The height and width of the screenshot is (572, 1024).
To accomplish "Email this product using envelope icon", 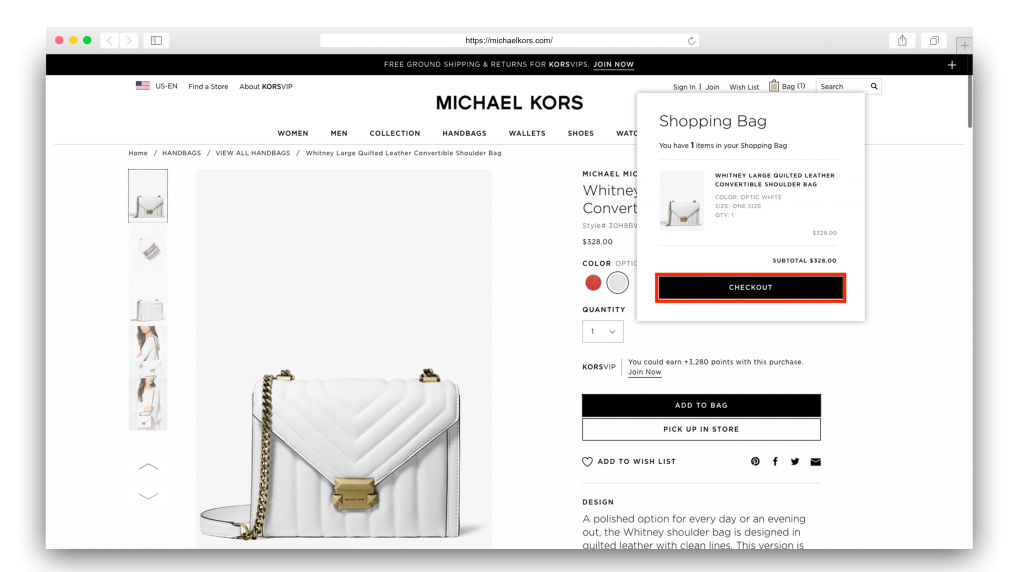I will click(x=816, y=462).
